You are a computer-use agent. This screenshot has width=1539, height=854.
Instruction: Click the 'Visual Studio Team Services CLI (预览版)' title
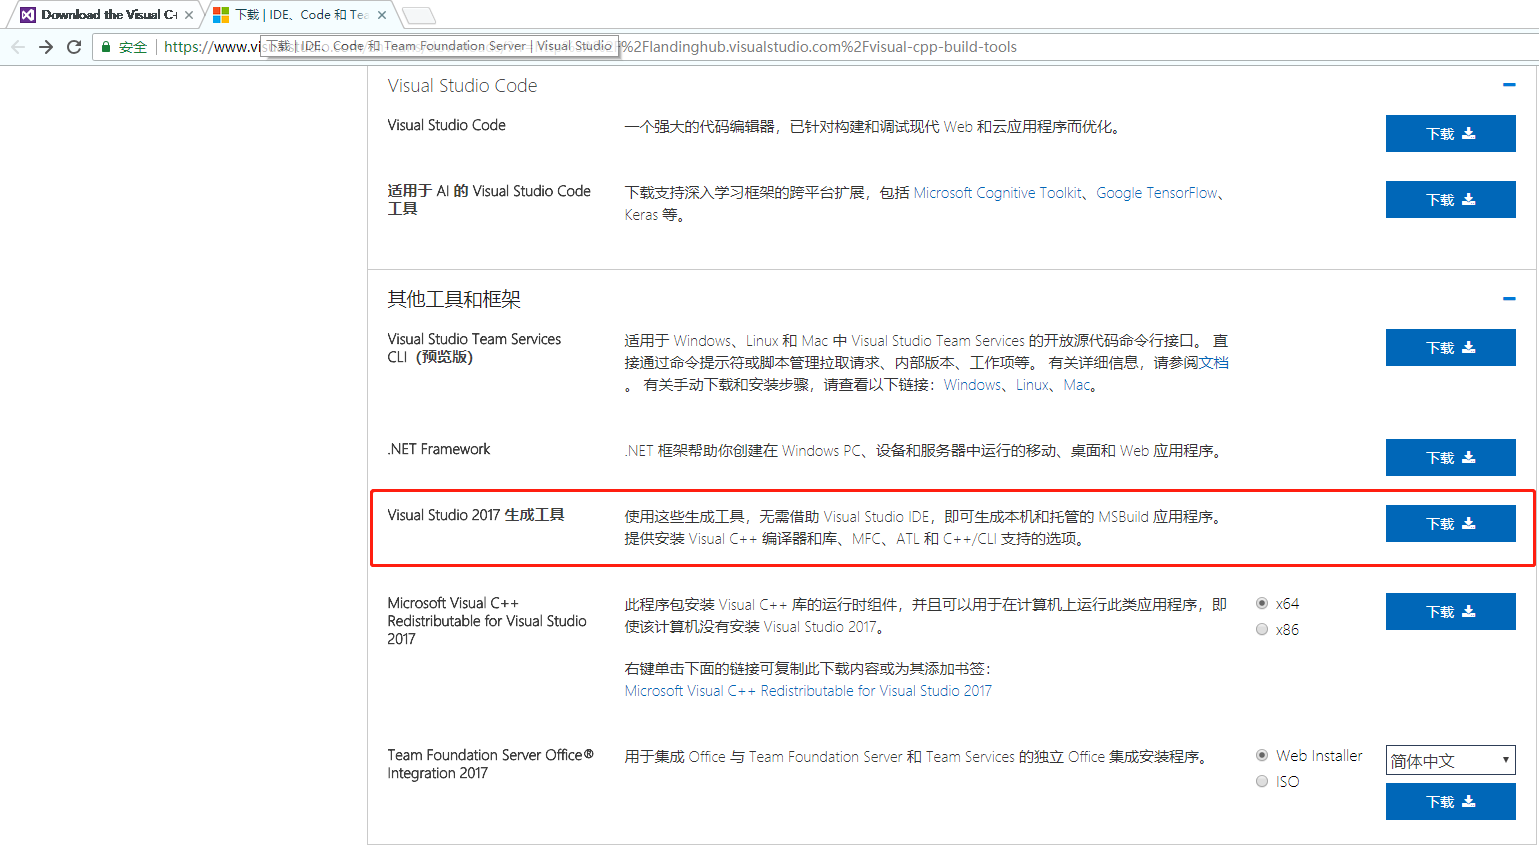[474, 348]
